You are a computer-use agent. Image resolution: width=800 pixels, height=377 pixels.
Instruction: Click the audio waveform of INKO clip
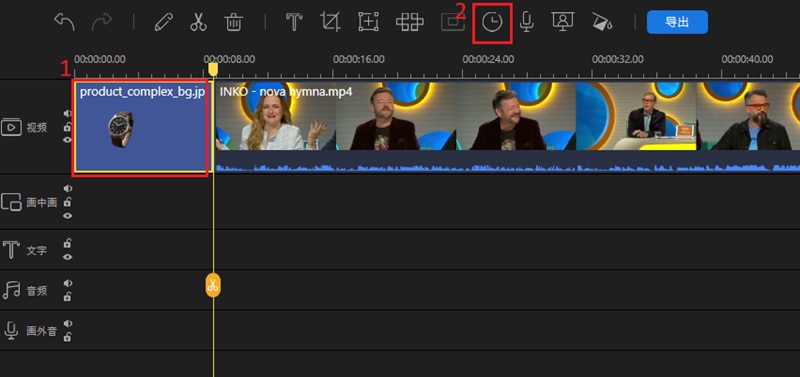tap(507, 167)
